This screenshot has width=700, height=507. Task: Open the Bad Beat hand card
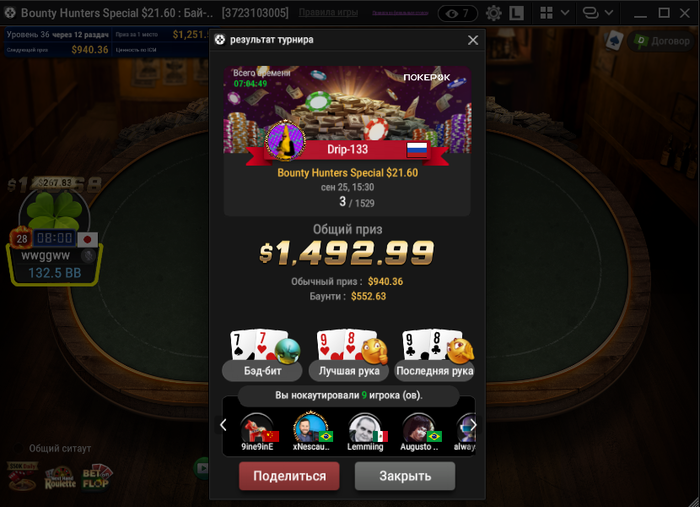pos(262,355)
